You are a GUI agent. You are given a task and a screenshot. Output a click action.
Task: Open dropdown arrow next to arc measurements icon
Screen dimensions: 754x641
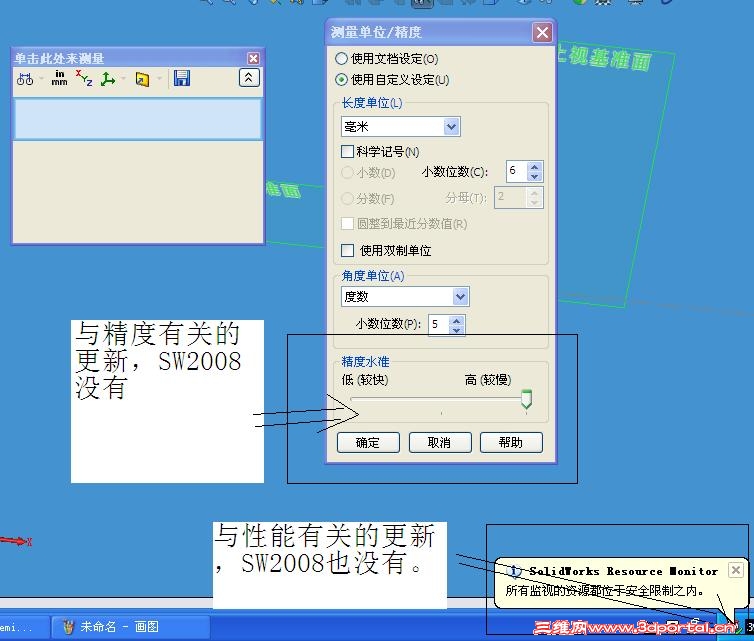tap(42, 78)
